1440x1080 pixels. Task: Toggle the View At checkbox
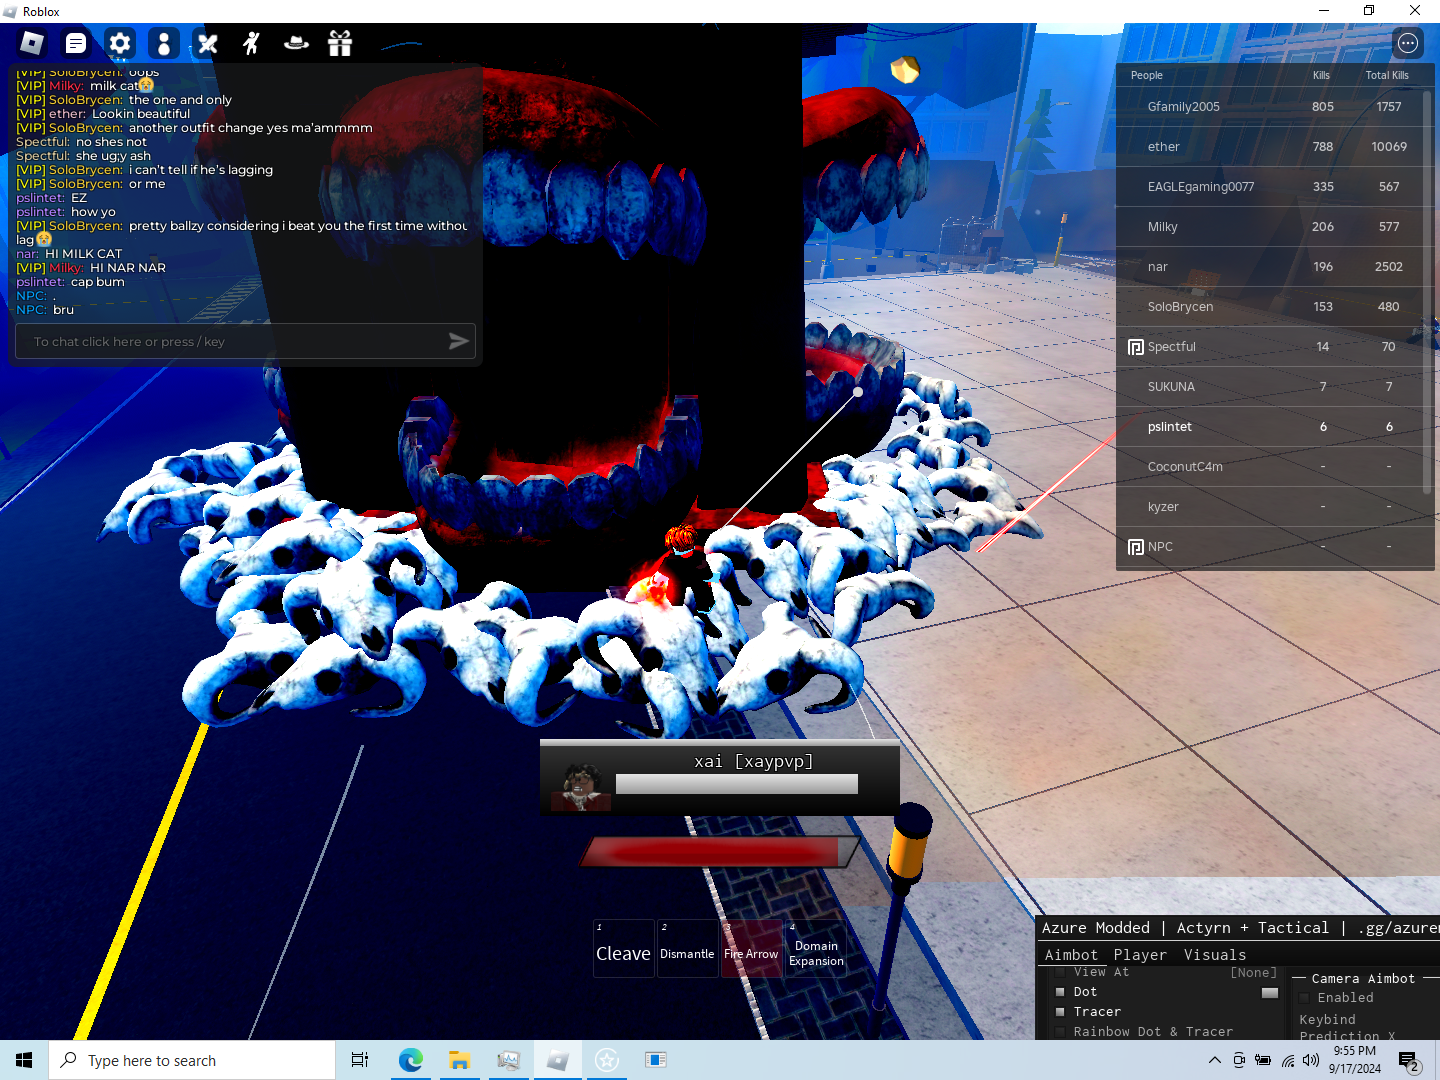[x=1060, y=972]
